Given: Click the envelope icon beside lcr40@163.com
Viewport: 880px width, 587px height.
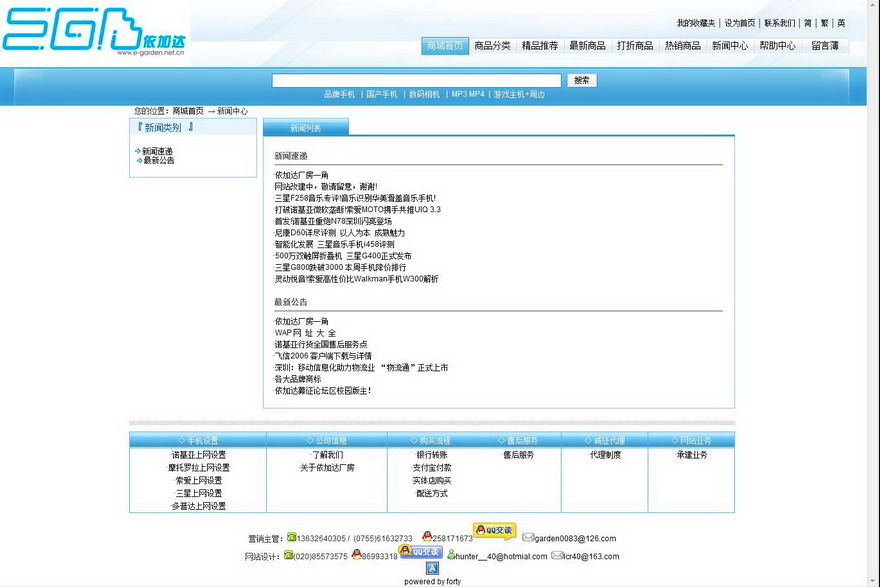Looking at the screenshot, I should pos(557,555).
